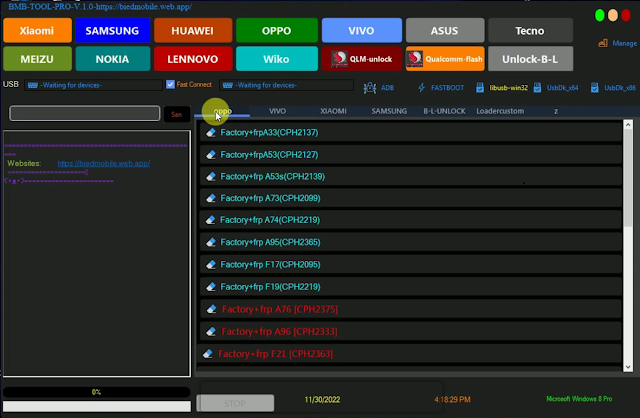Click eraser icon for F21 [CPH2363]

(x=208, y=354)
